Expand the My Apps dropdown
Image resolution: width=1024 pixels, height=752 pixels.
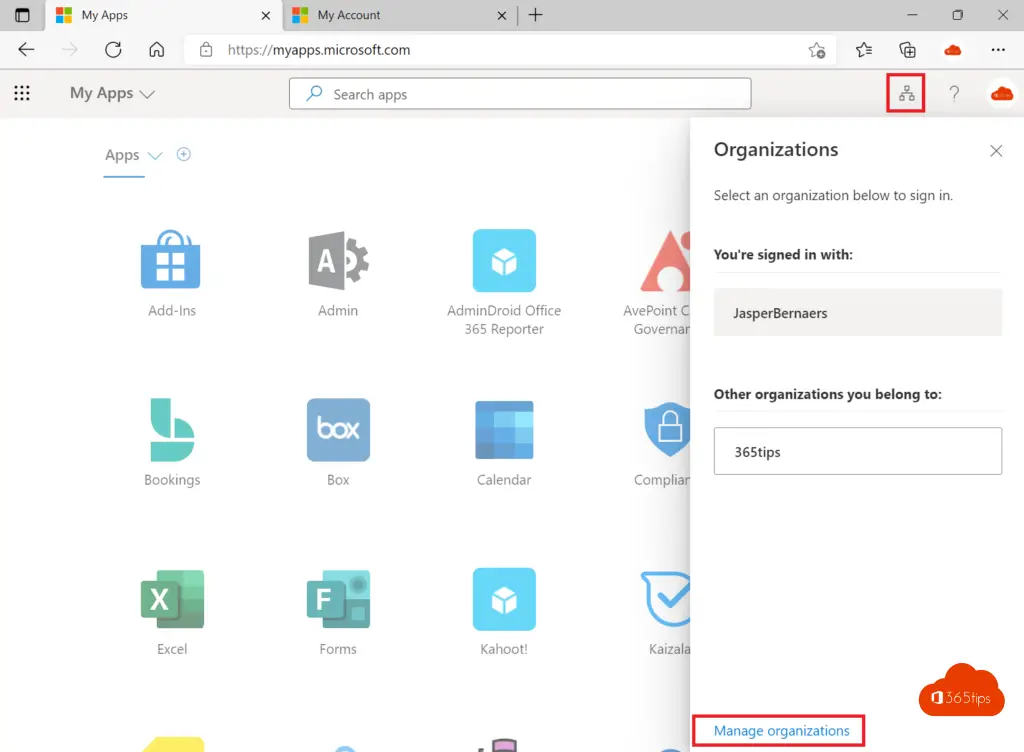[x=112, y=93]
